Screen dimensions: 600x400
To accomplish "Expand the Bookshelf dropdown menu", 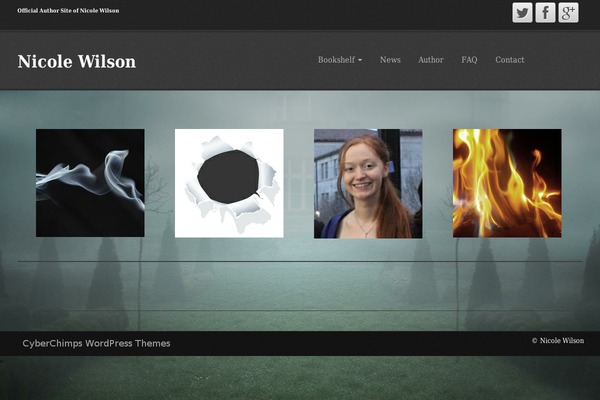I will 340,60.
